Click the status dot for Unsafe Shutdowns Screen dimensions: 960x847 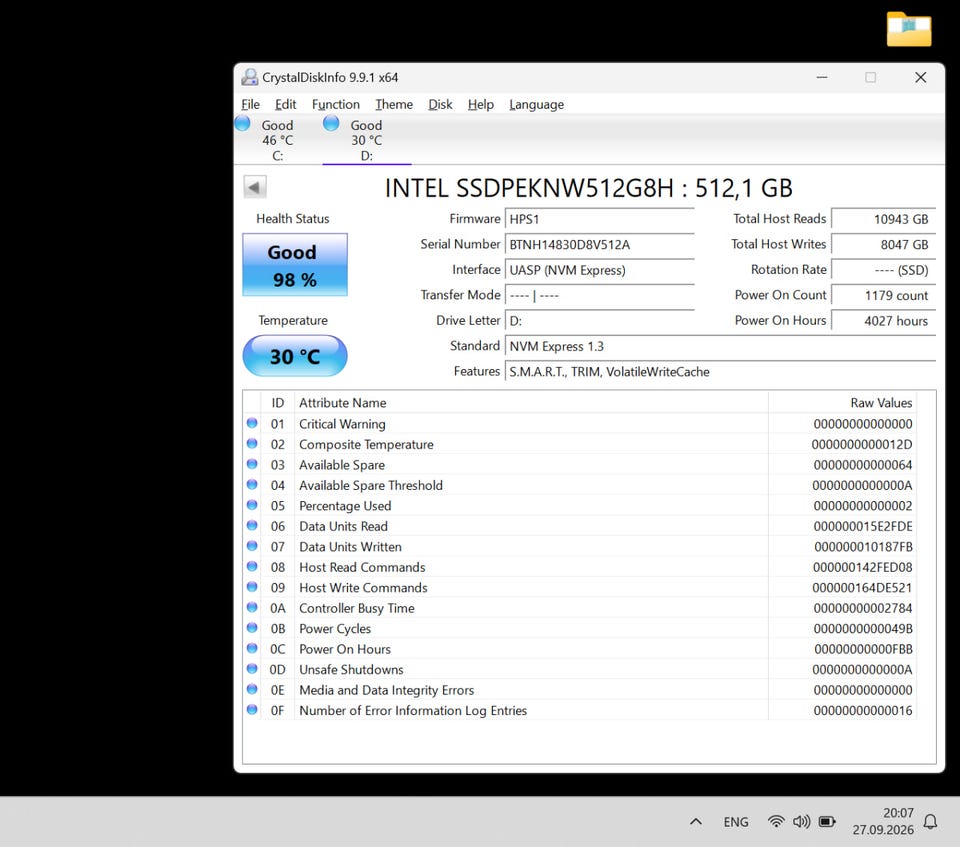[252, 669]
